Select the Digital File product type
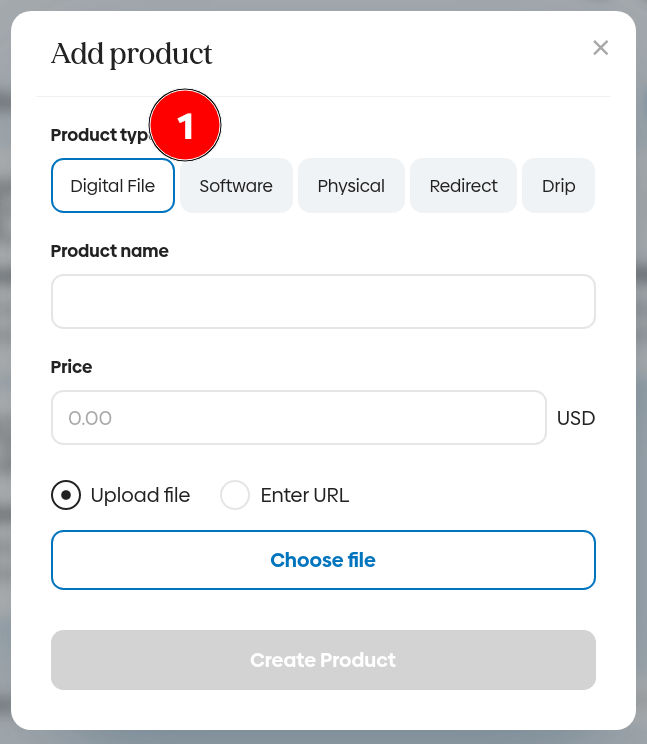647x744 pixels. coord(113,186)
